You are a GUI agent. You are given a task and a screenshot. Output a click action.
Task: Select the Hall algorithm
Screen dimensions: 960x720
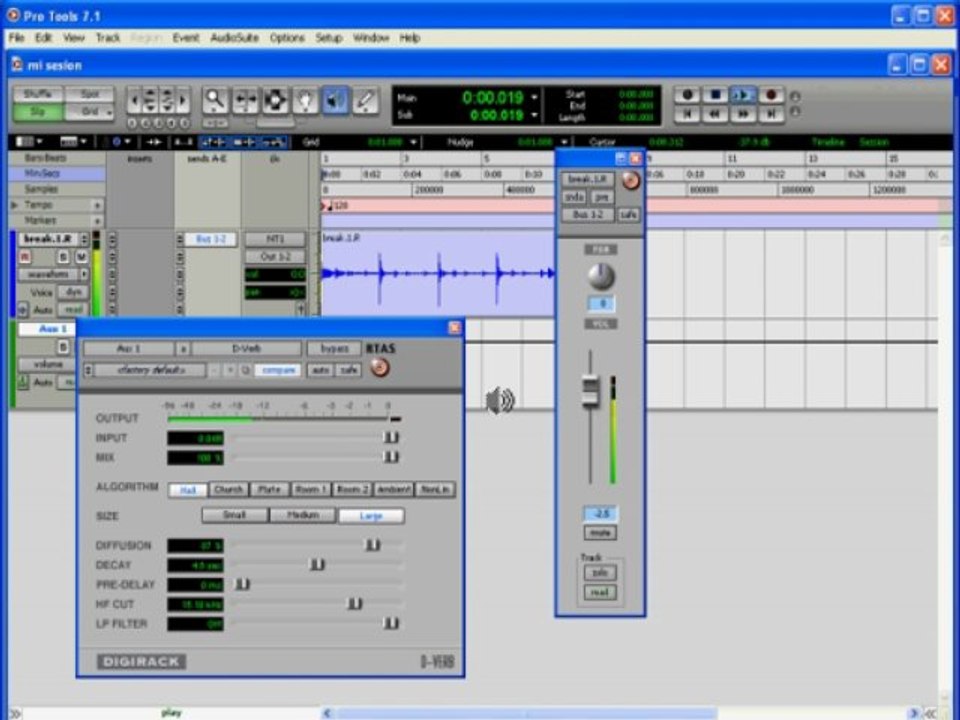click(x=187, y=490)
